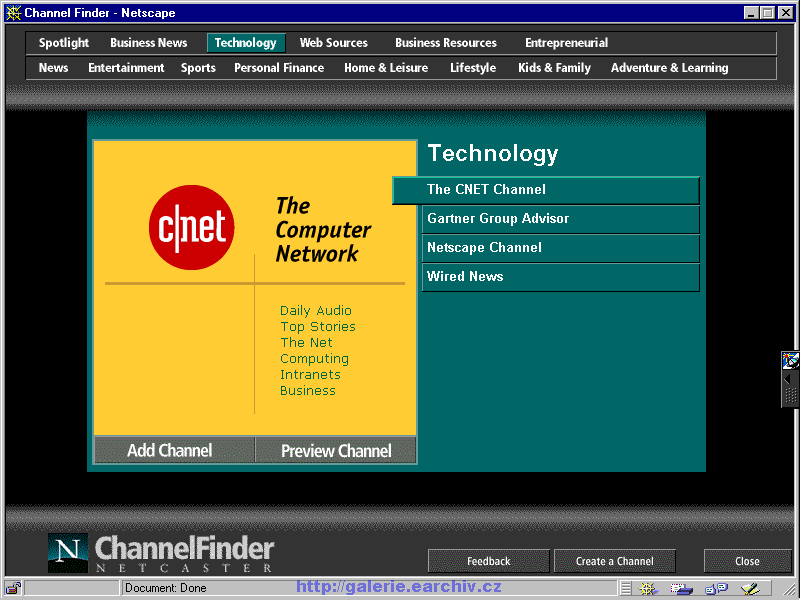Image resolution: width=800 pixels, height=600 pixels.
Task: Open the Personal Finance category
Action: point(279,68)
